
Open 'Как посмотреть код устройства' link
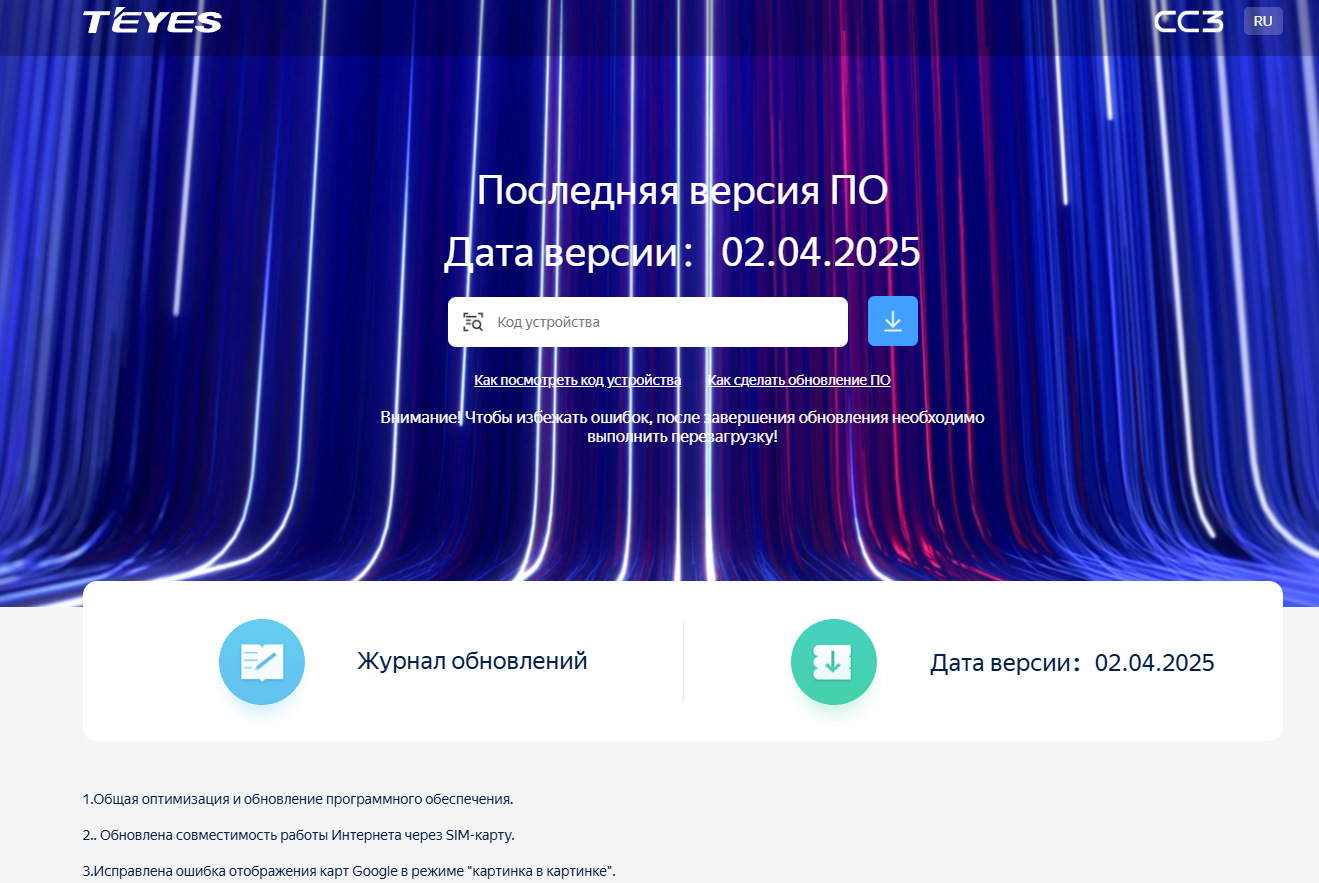[x=578, y=380]
